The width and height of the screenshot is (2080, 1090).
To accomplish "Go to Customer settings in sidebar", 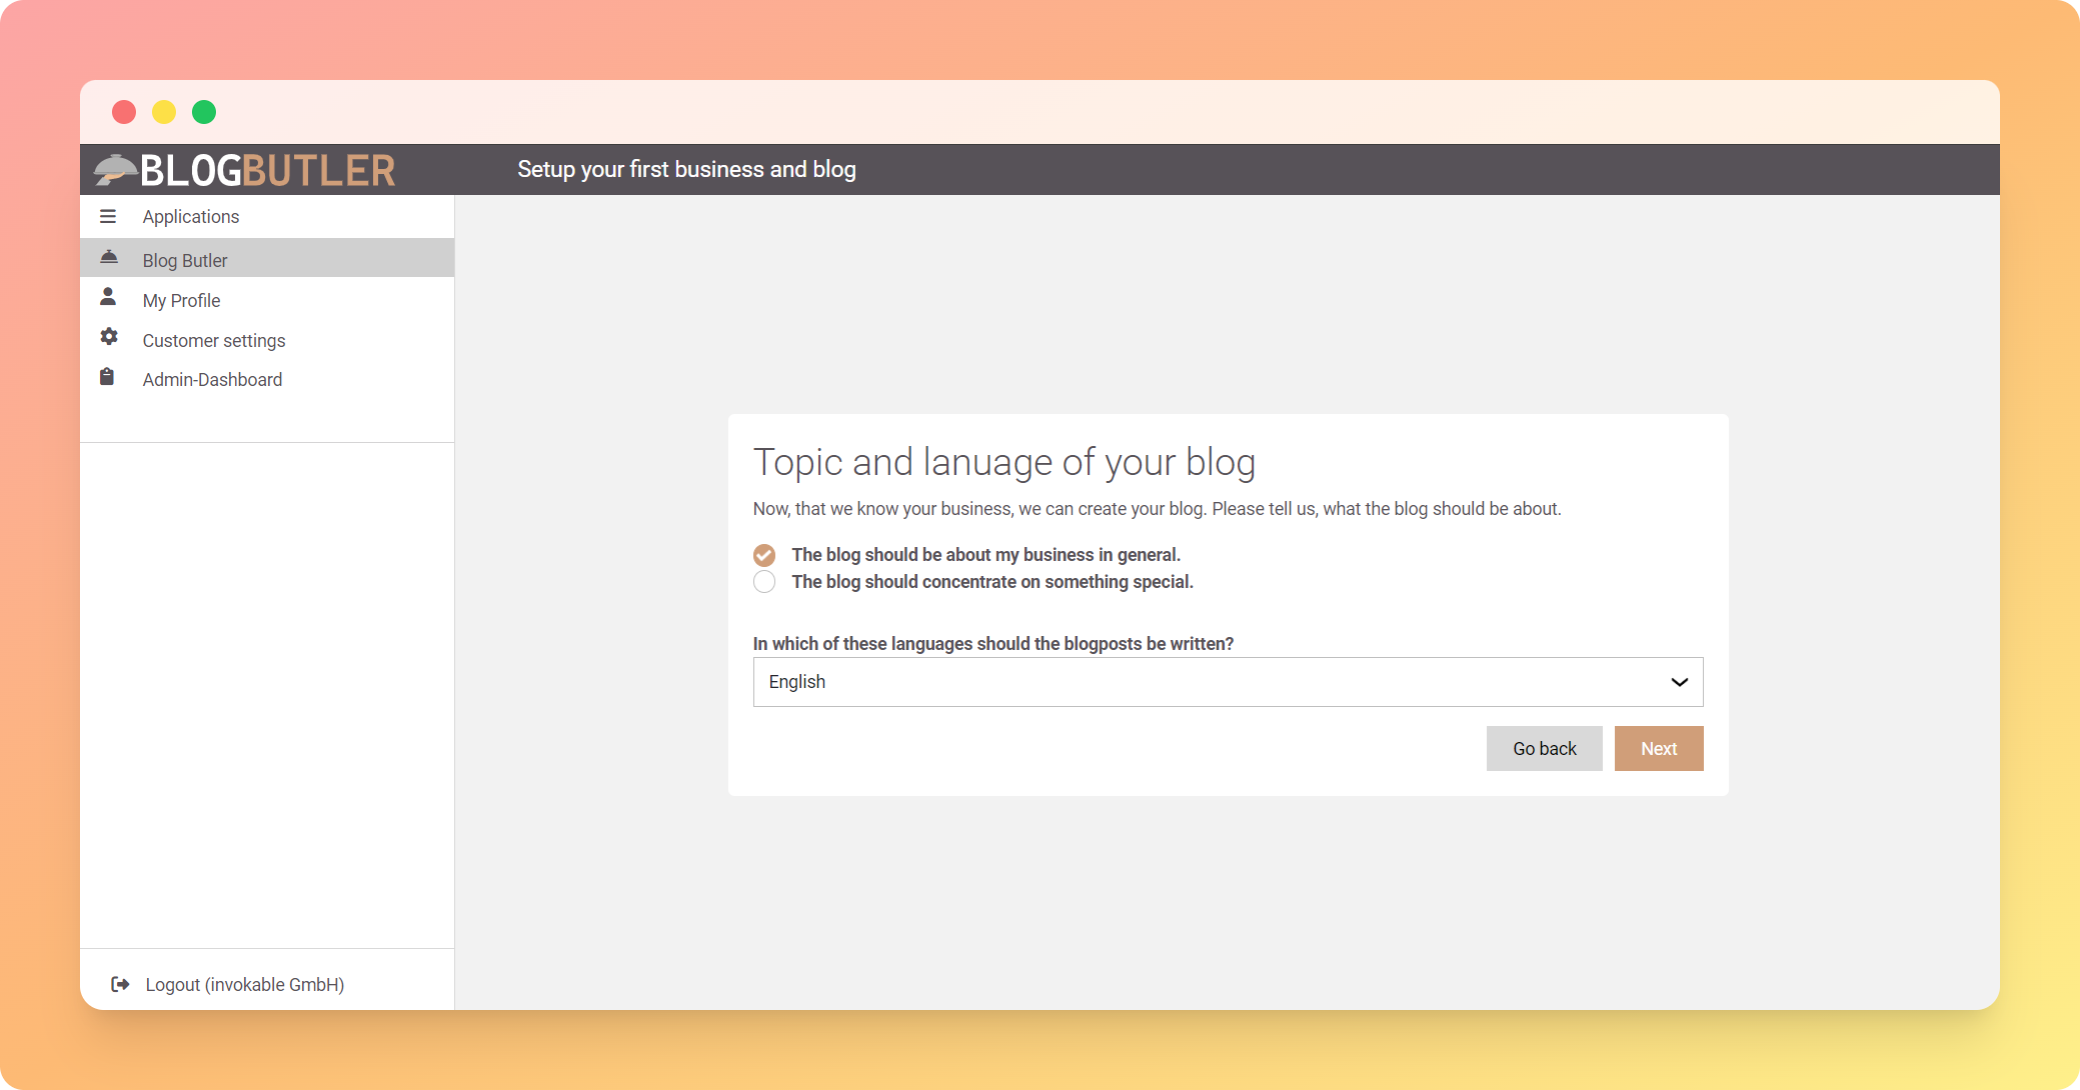I will (x=214, y=340).
